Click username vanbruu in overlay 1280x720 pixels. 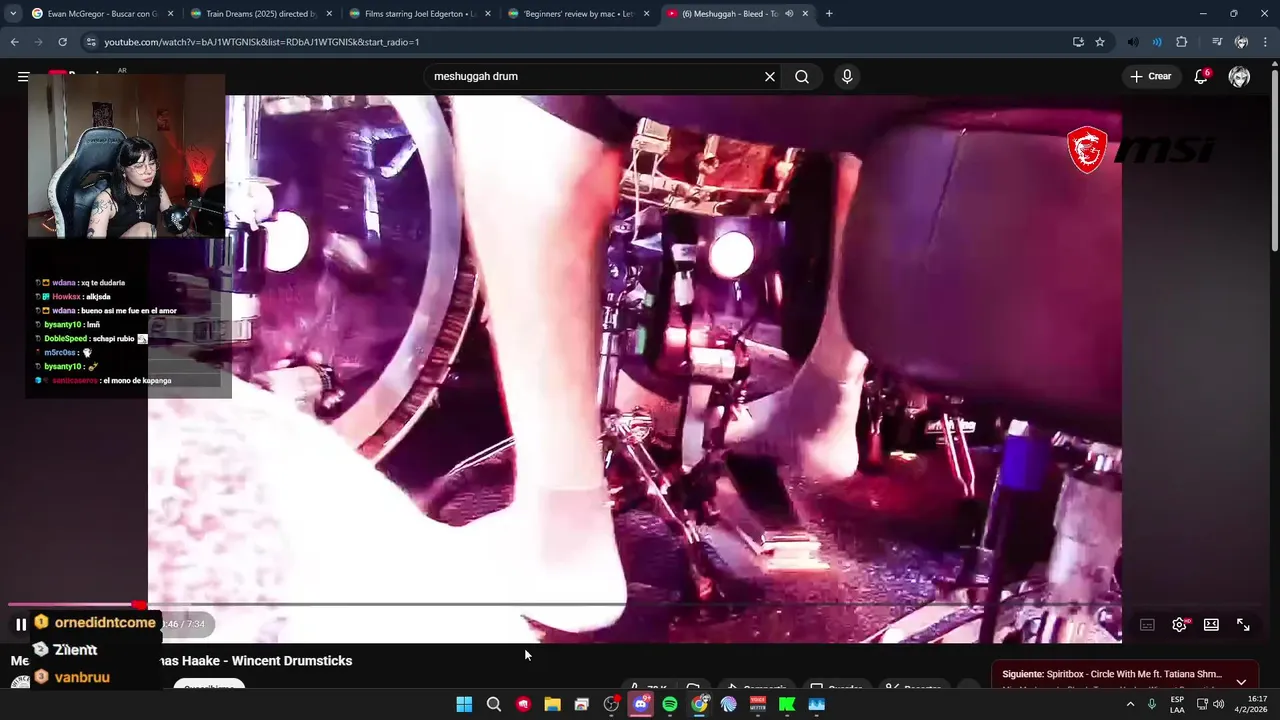coord(82,677)
